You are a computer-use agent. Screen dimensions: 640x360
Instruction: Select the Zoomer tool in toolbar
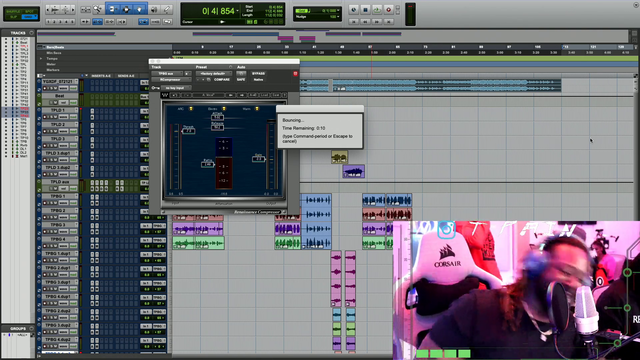(98, 9)
